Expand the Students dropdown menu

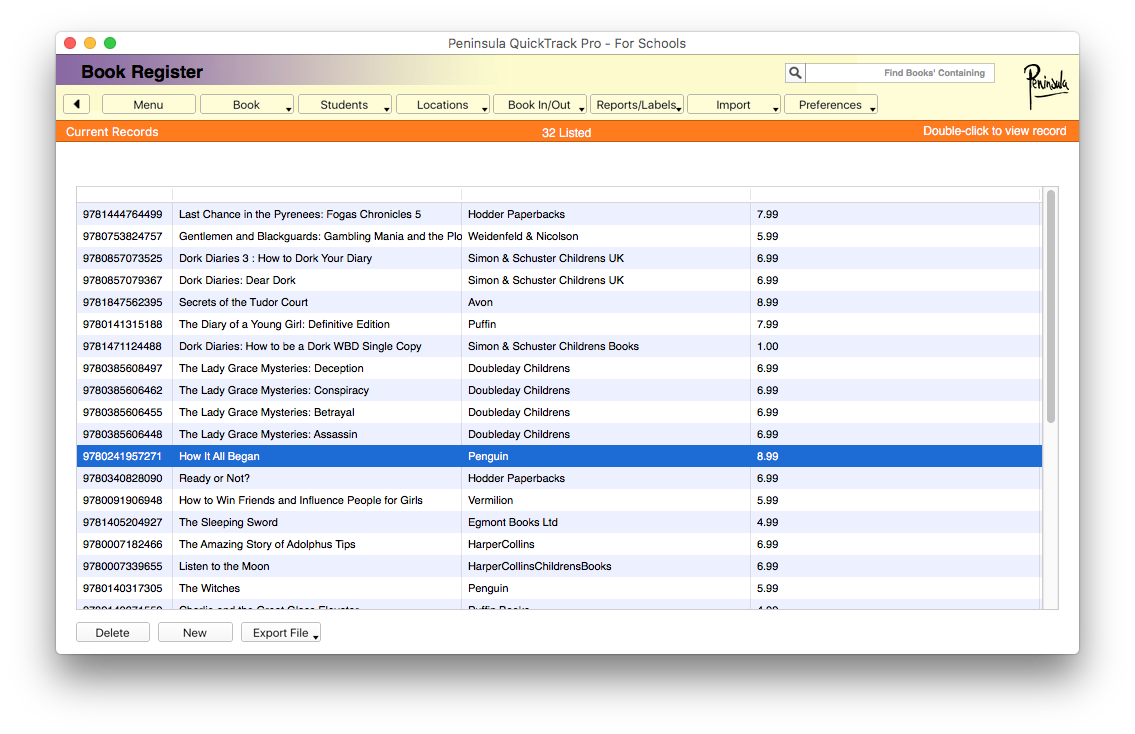click(345, 104)
